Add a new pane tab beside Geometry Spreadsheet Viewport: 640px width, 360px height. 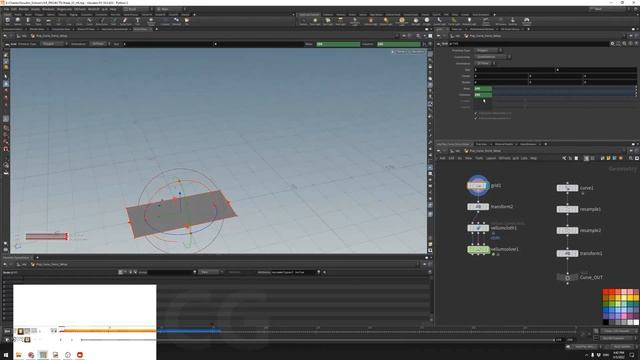(x=37, y=258)
